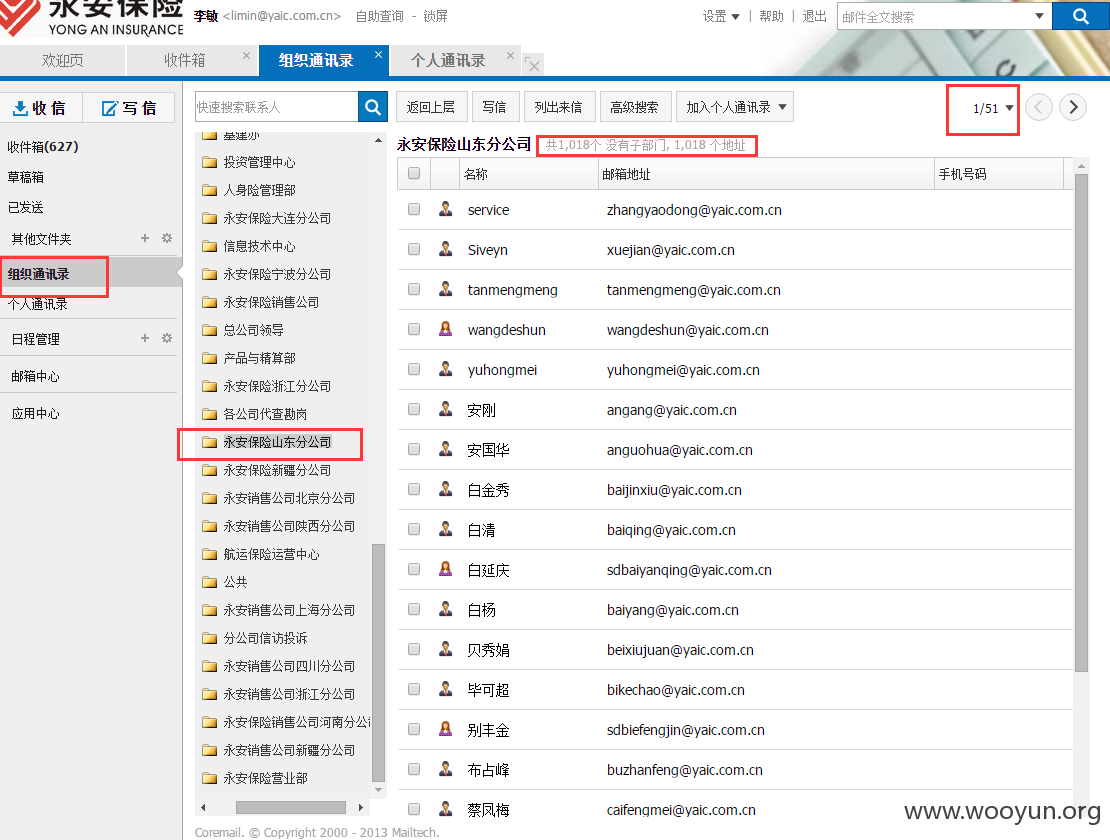This screenshot has width=1110, height=840.
Task: Switch to the 欢迎页 tab
Action: point(62,60)
